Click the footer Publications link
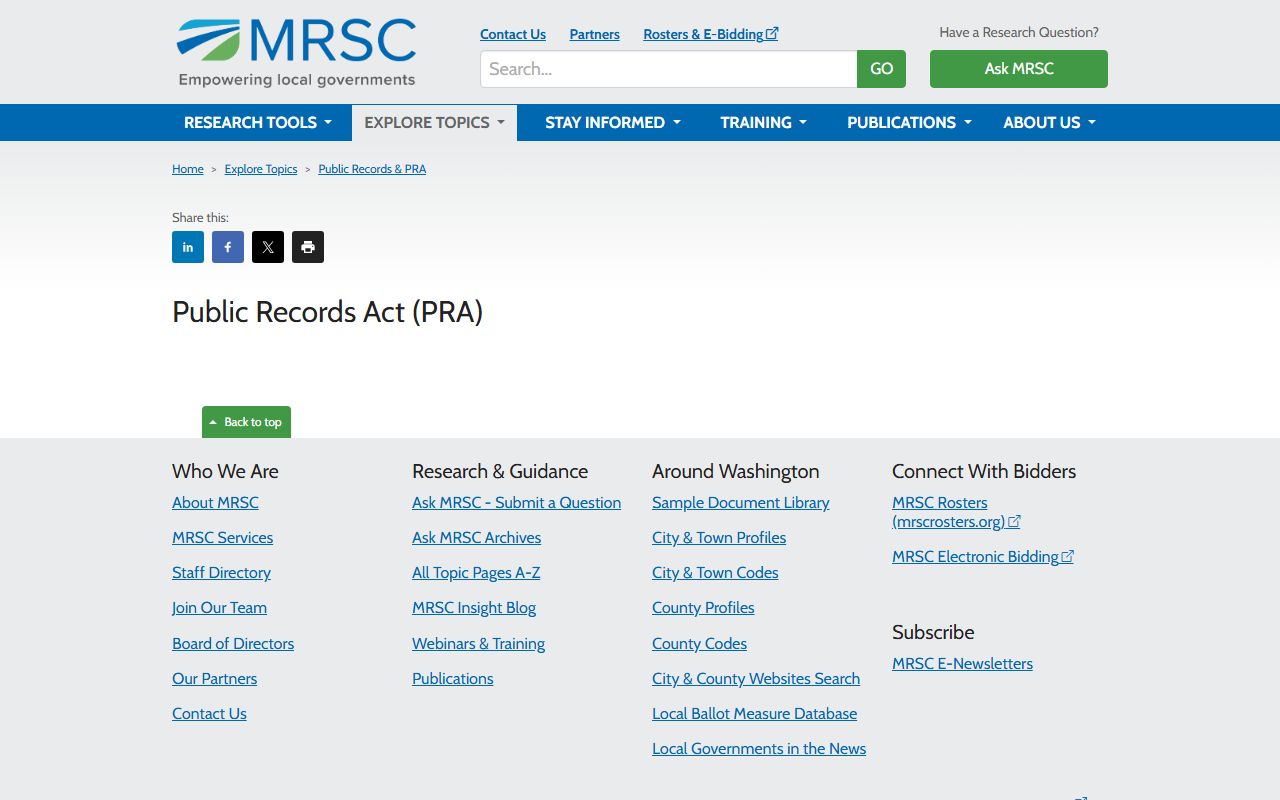Viewport: 1280px width, 800px height. [452, 679]
